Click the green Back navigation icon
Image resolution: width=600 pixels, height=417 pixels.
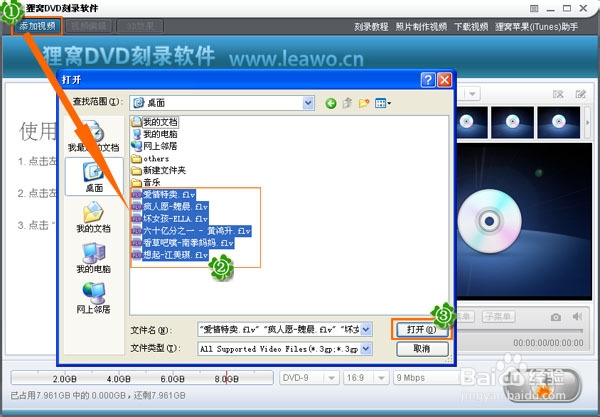coord(331,103)
